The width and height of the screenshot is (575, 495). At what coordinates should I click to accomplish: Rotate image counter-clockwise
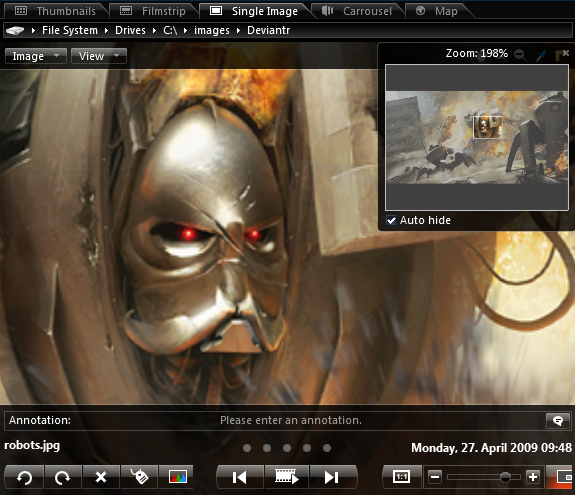click(25, 477)
